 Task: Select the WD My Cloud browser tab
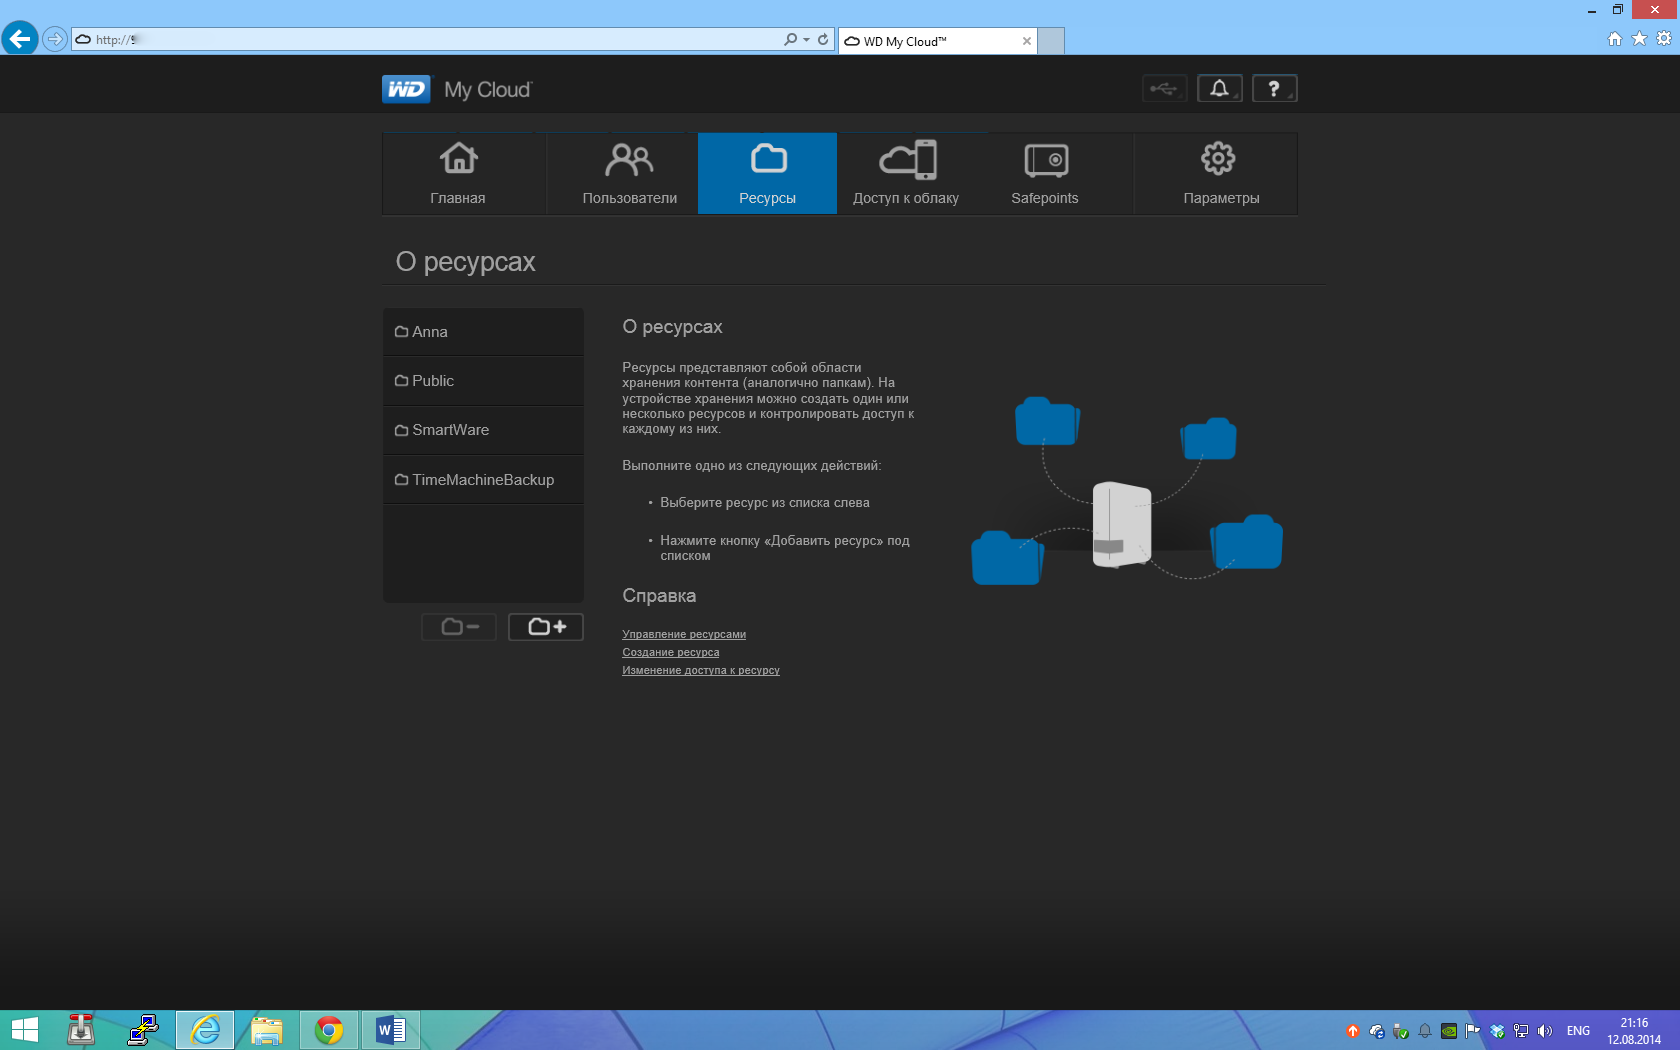point(937,41)
